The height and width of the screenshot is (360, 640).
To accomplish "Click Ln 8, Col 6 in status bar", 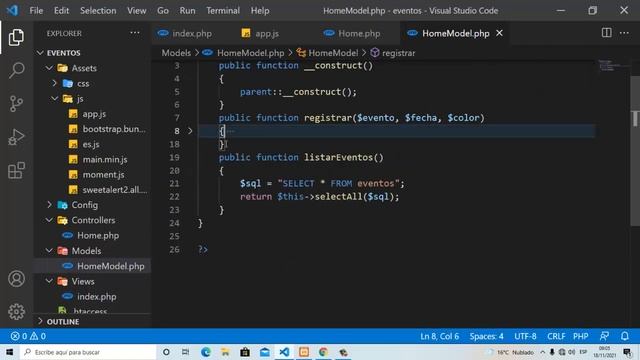I will click(440, 336).
